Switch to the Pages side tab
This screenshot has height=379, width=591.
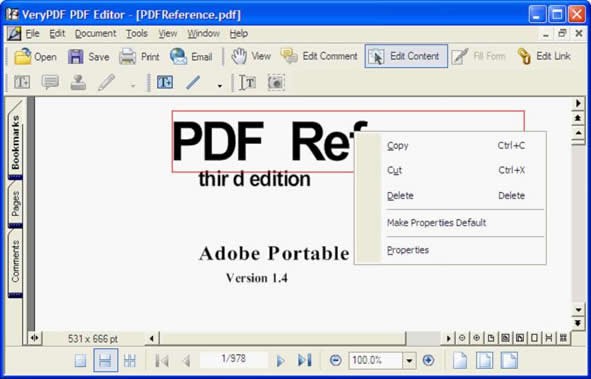tap(15, 204)
